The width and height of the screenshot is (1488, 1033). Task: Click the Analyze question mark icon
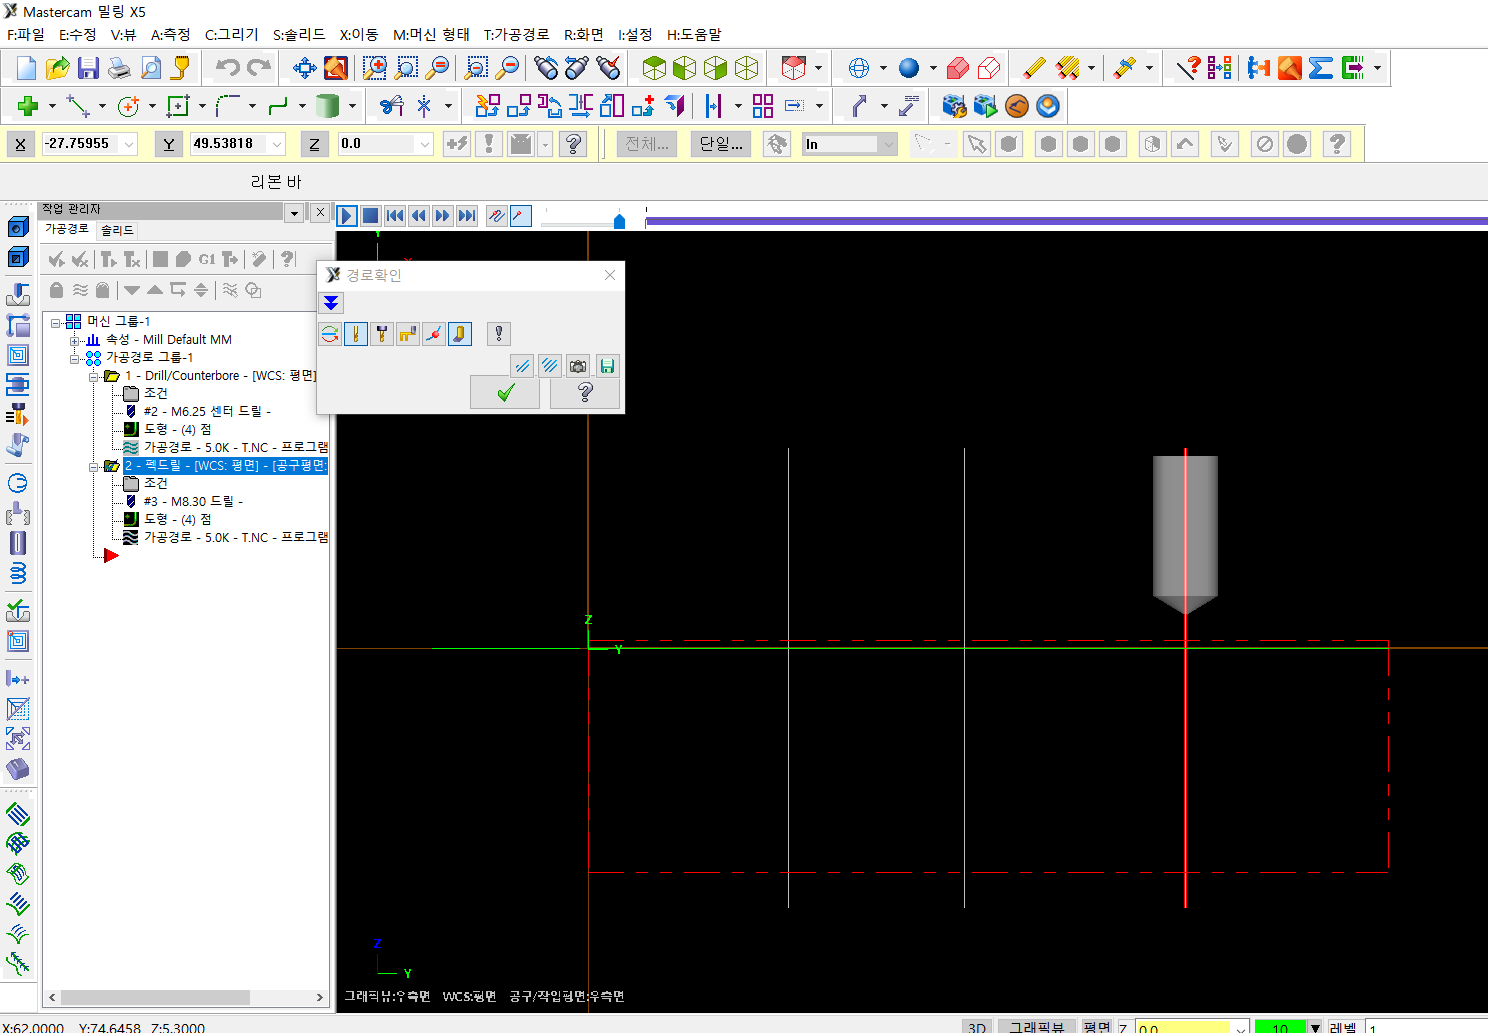click(1188, 68)
